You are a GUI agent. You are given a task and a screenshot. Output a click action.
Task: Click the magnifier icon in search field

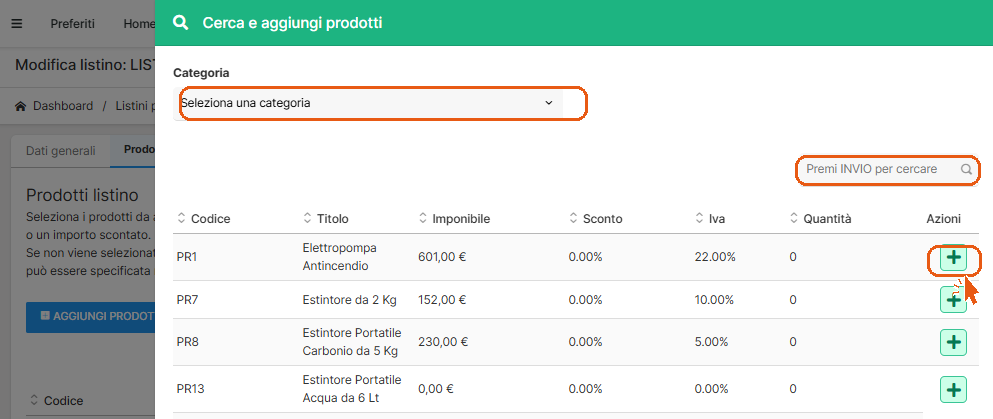pos(966,170)
